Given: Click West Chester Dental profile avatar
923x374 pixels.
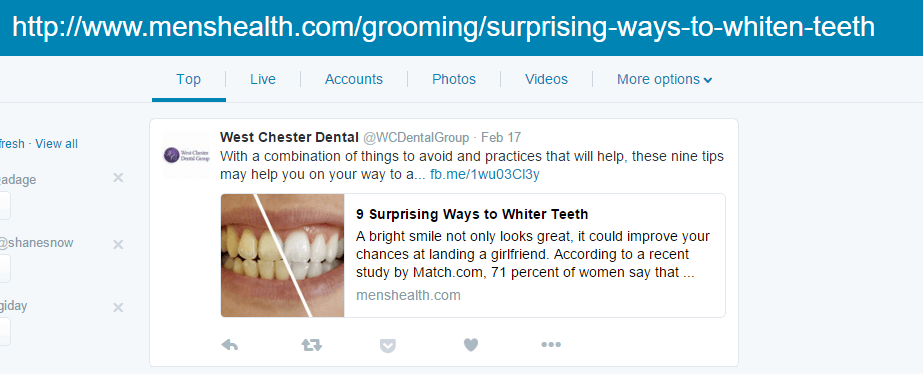Looking at the screenshot, I should click(185, 155).
